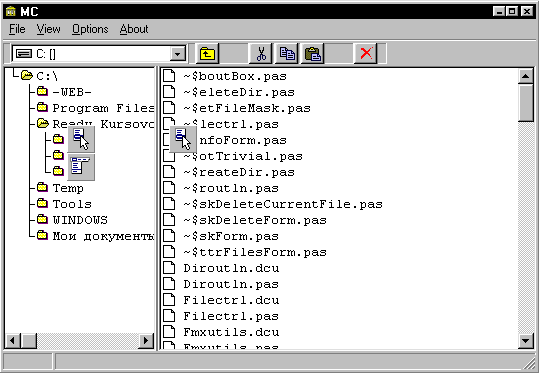This screenshot has height=373, width=539.
Task: Open the File menu
Action: pos(17,29)
